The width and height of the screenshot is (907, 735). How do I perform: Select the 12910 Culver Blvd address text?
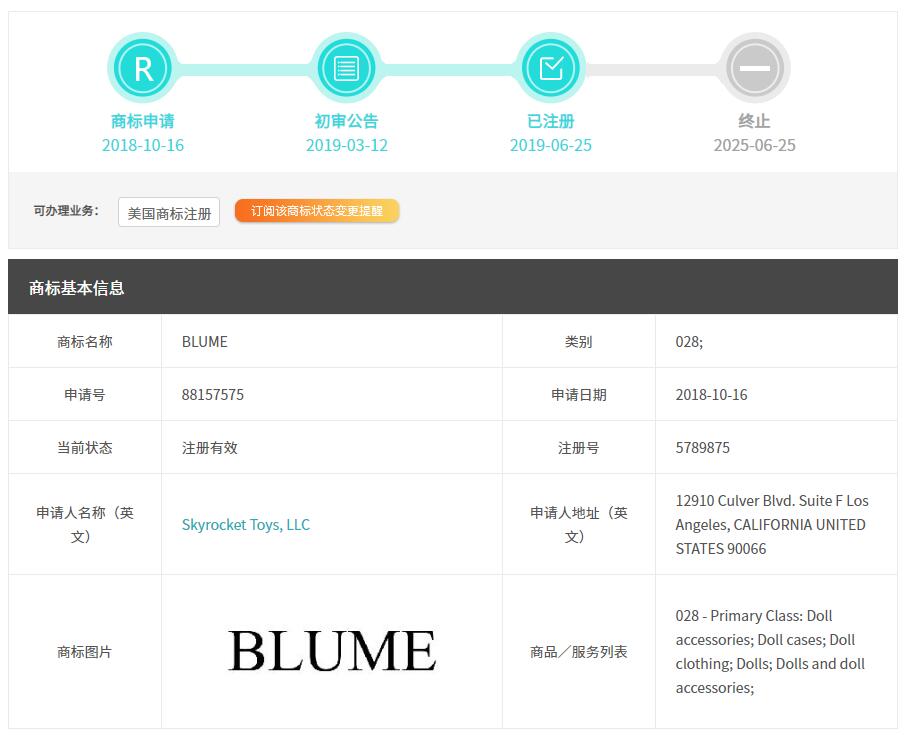(x=772, y=525)
